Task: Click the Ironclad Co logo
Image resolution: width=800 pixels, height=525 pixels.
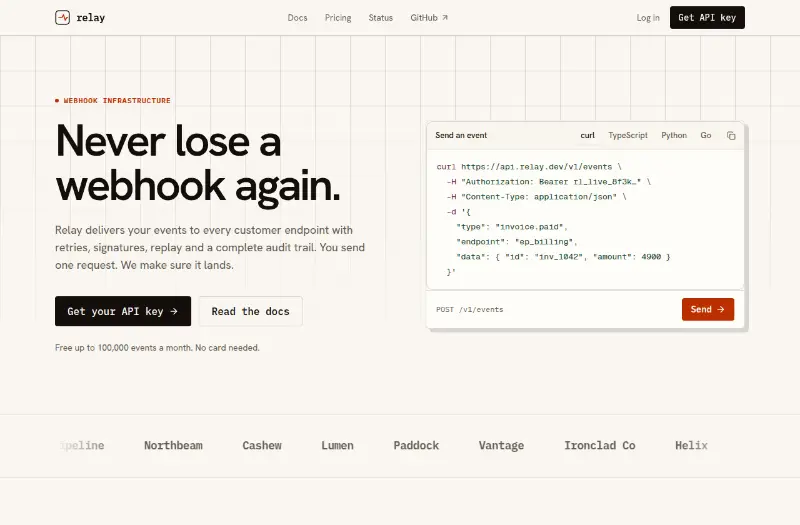Action: (599, 445)
